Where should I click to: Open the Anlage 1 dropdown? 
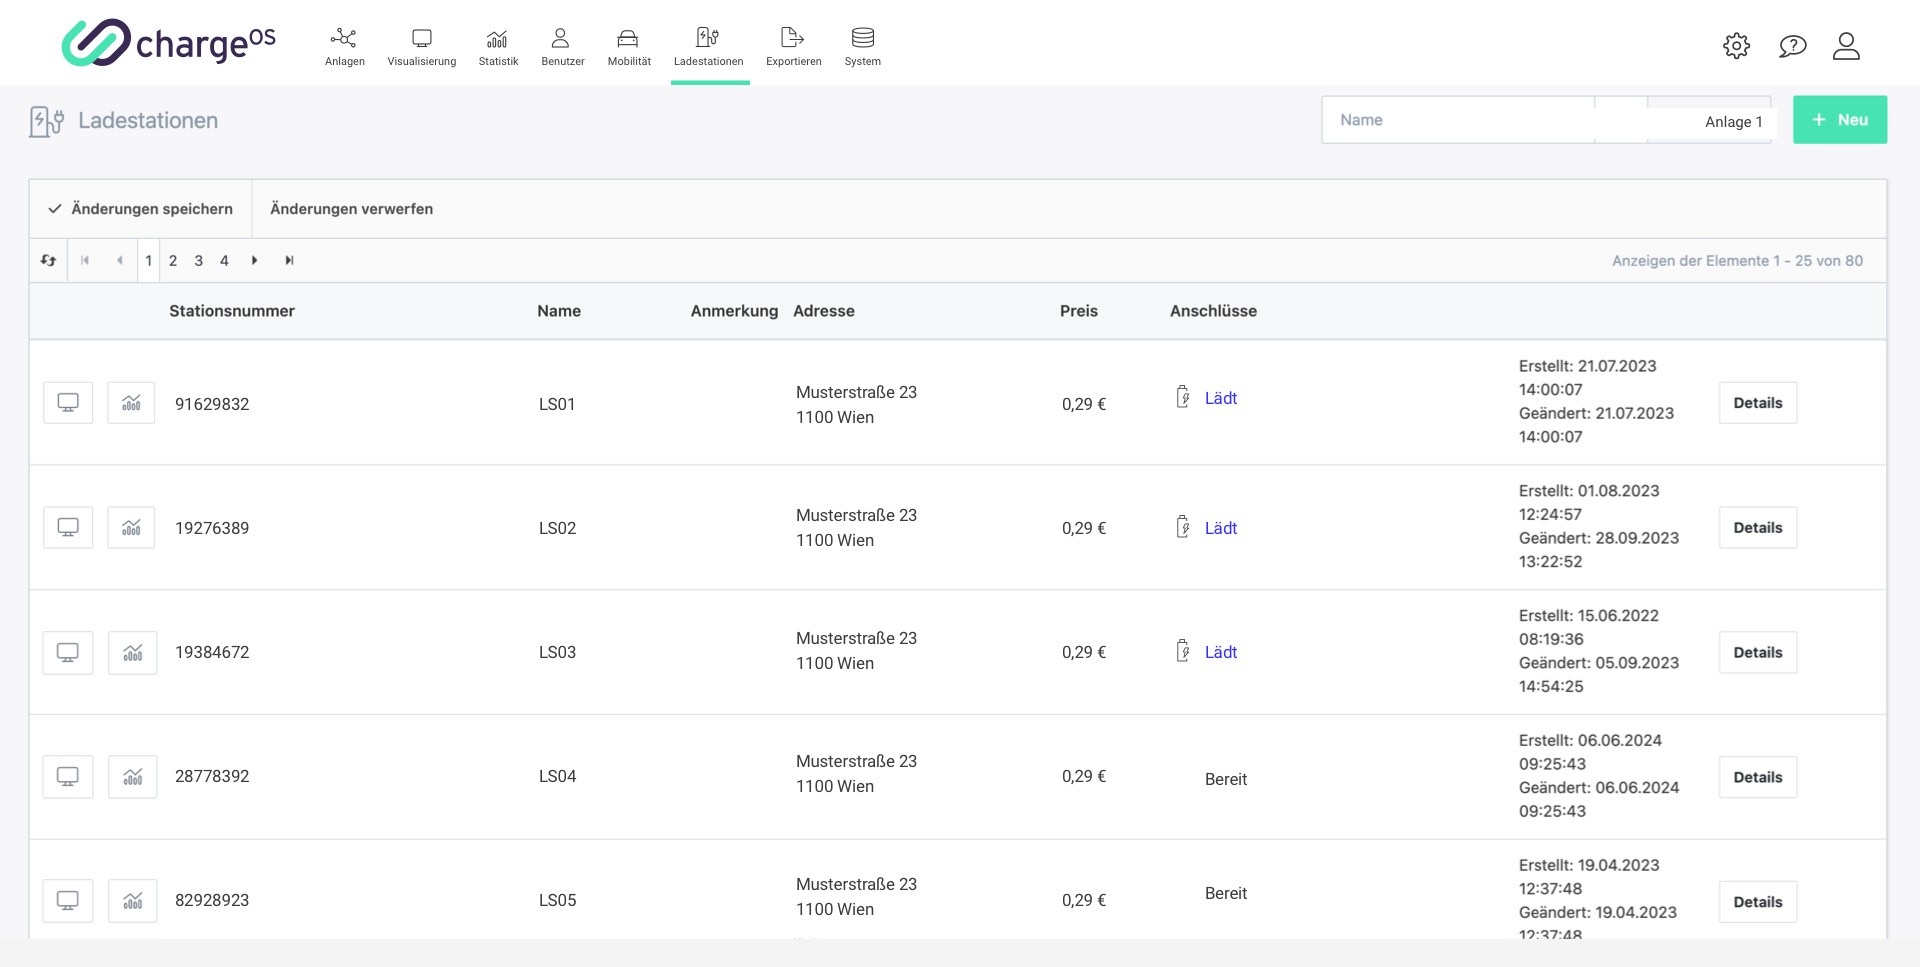(1709, 121)
